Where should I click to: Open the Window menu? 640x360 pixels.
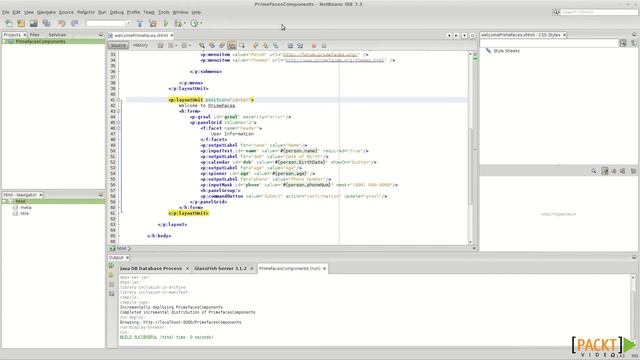point(180,12)
